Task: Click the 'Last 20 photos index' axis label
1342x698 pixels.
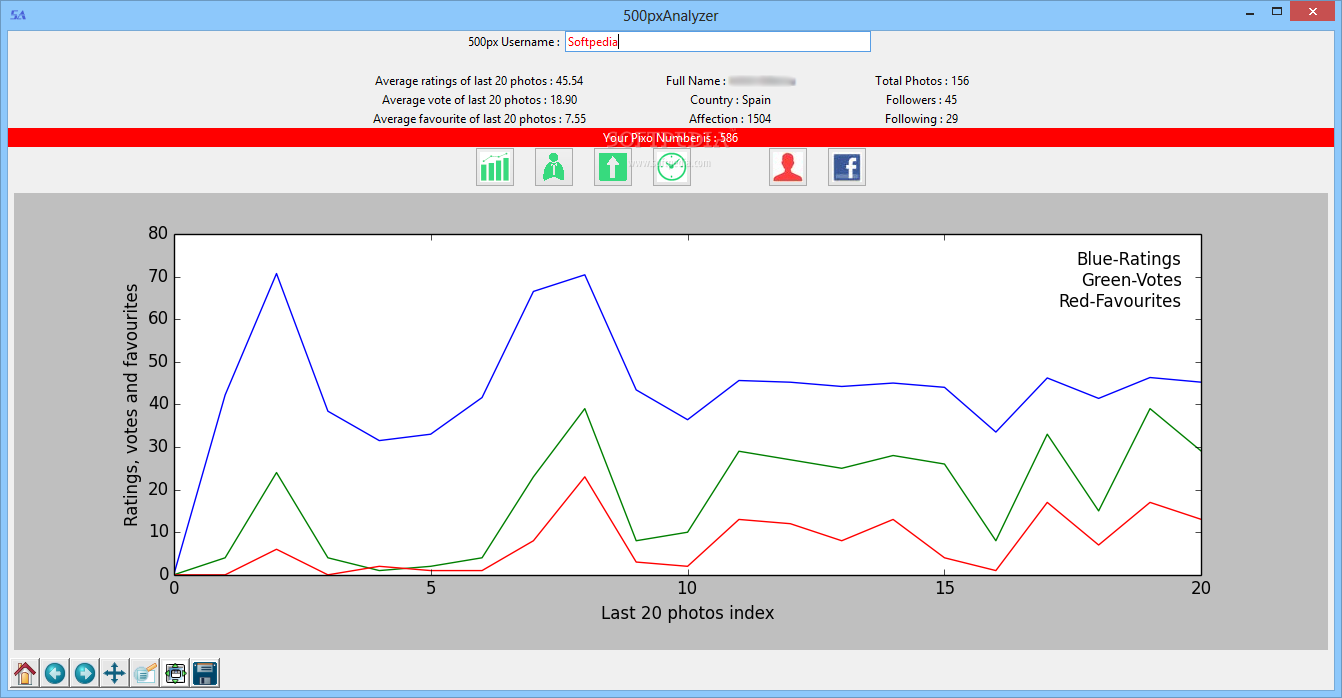Action: 687,613
